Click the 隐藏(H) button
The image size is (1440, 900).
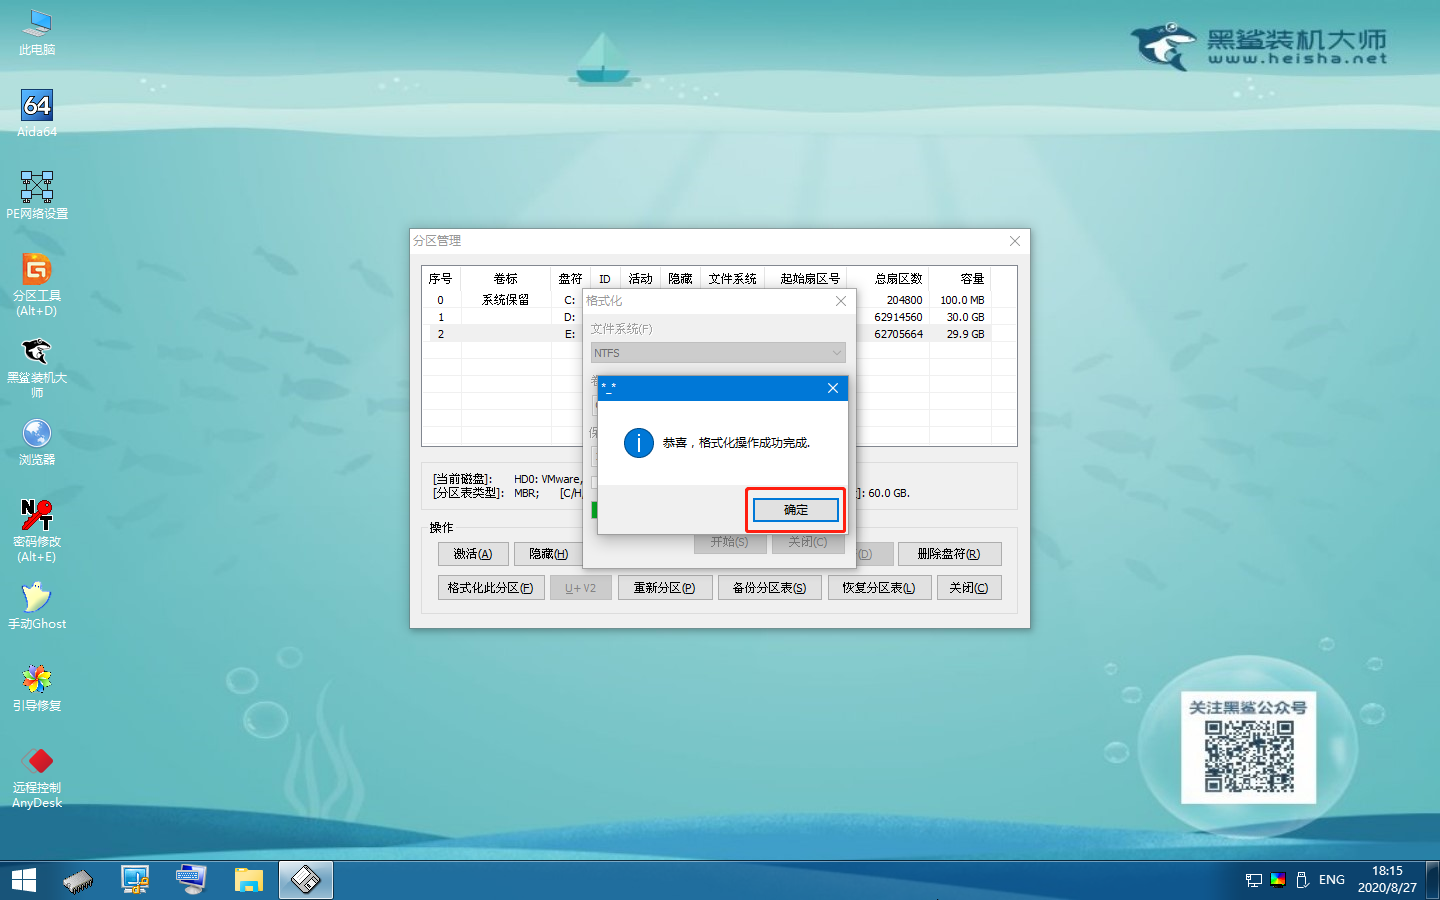[x=549, y=554]
